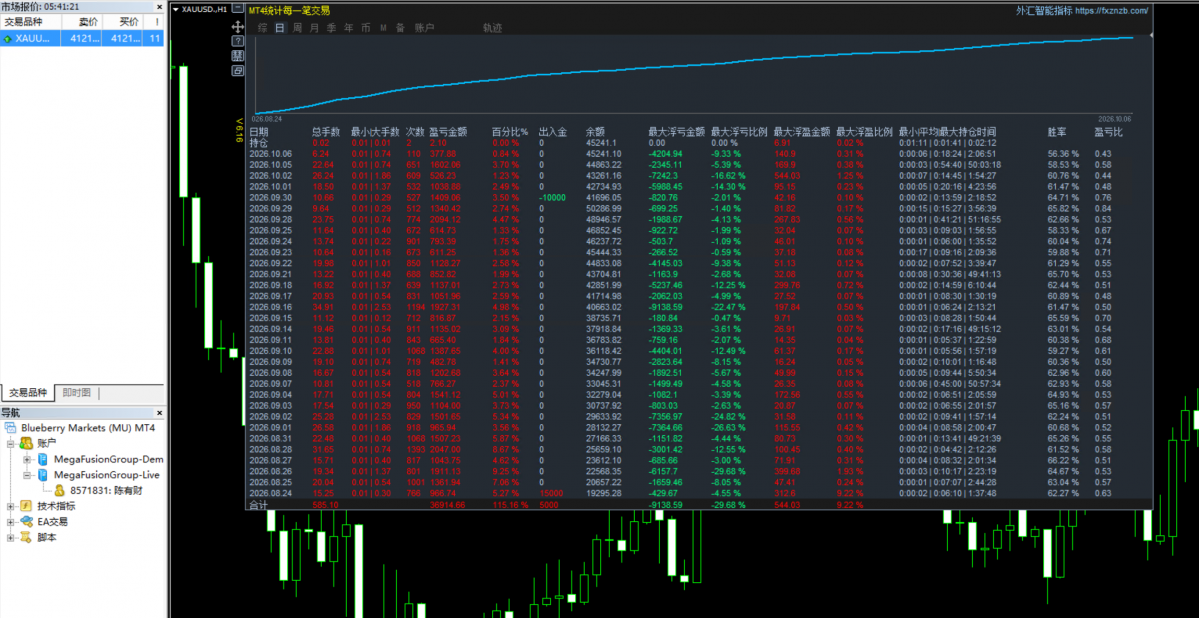Viewport: 1199px width, 618px height.
Task: Open the XAUUSD.,H1 chart dropdown arrow
Action: tap(176, 10)
